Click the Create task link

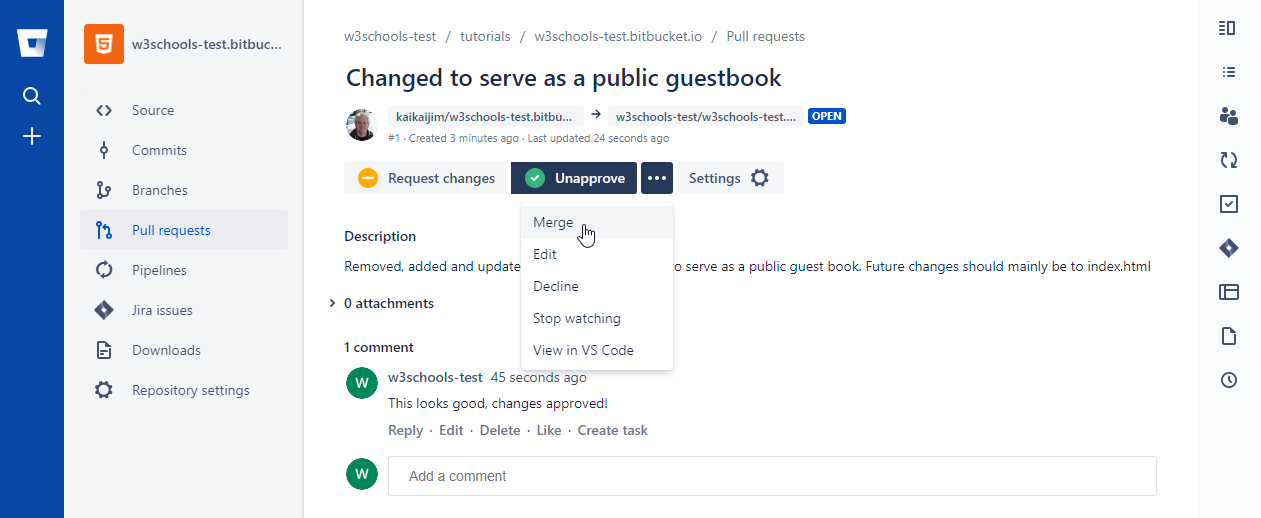612,430
